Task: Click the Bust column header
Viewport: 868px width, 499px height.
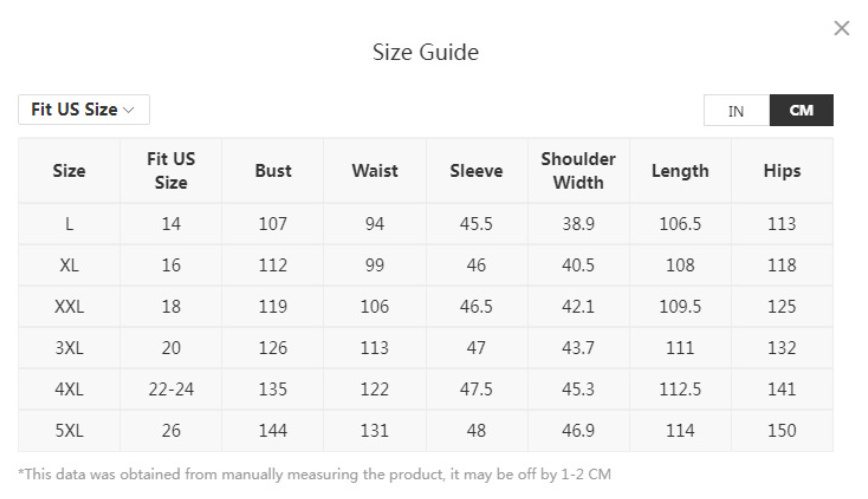Action: click(273, 171)
